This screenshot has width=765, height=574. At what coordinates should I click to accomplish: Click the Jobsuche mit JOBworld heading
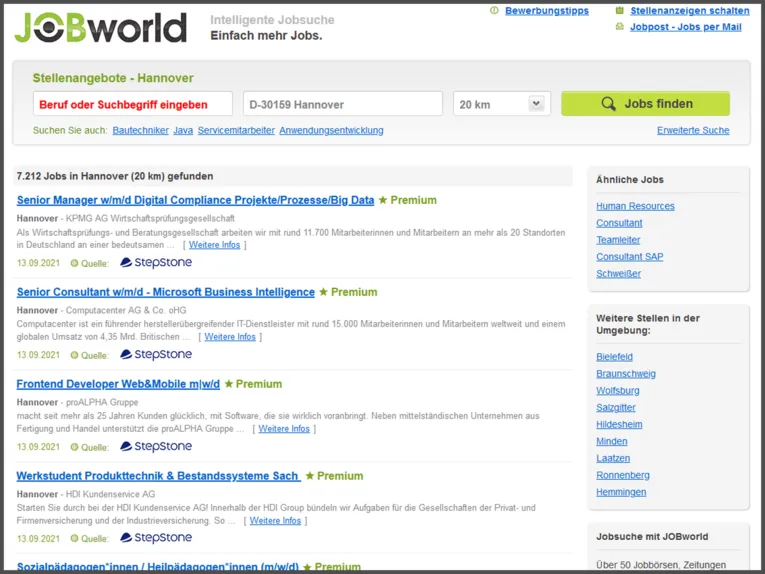(x=652, y=536)
